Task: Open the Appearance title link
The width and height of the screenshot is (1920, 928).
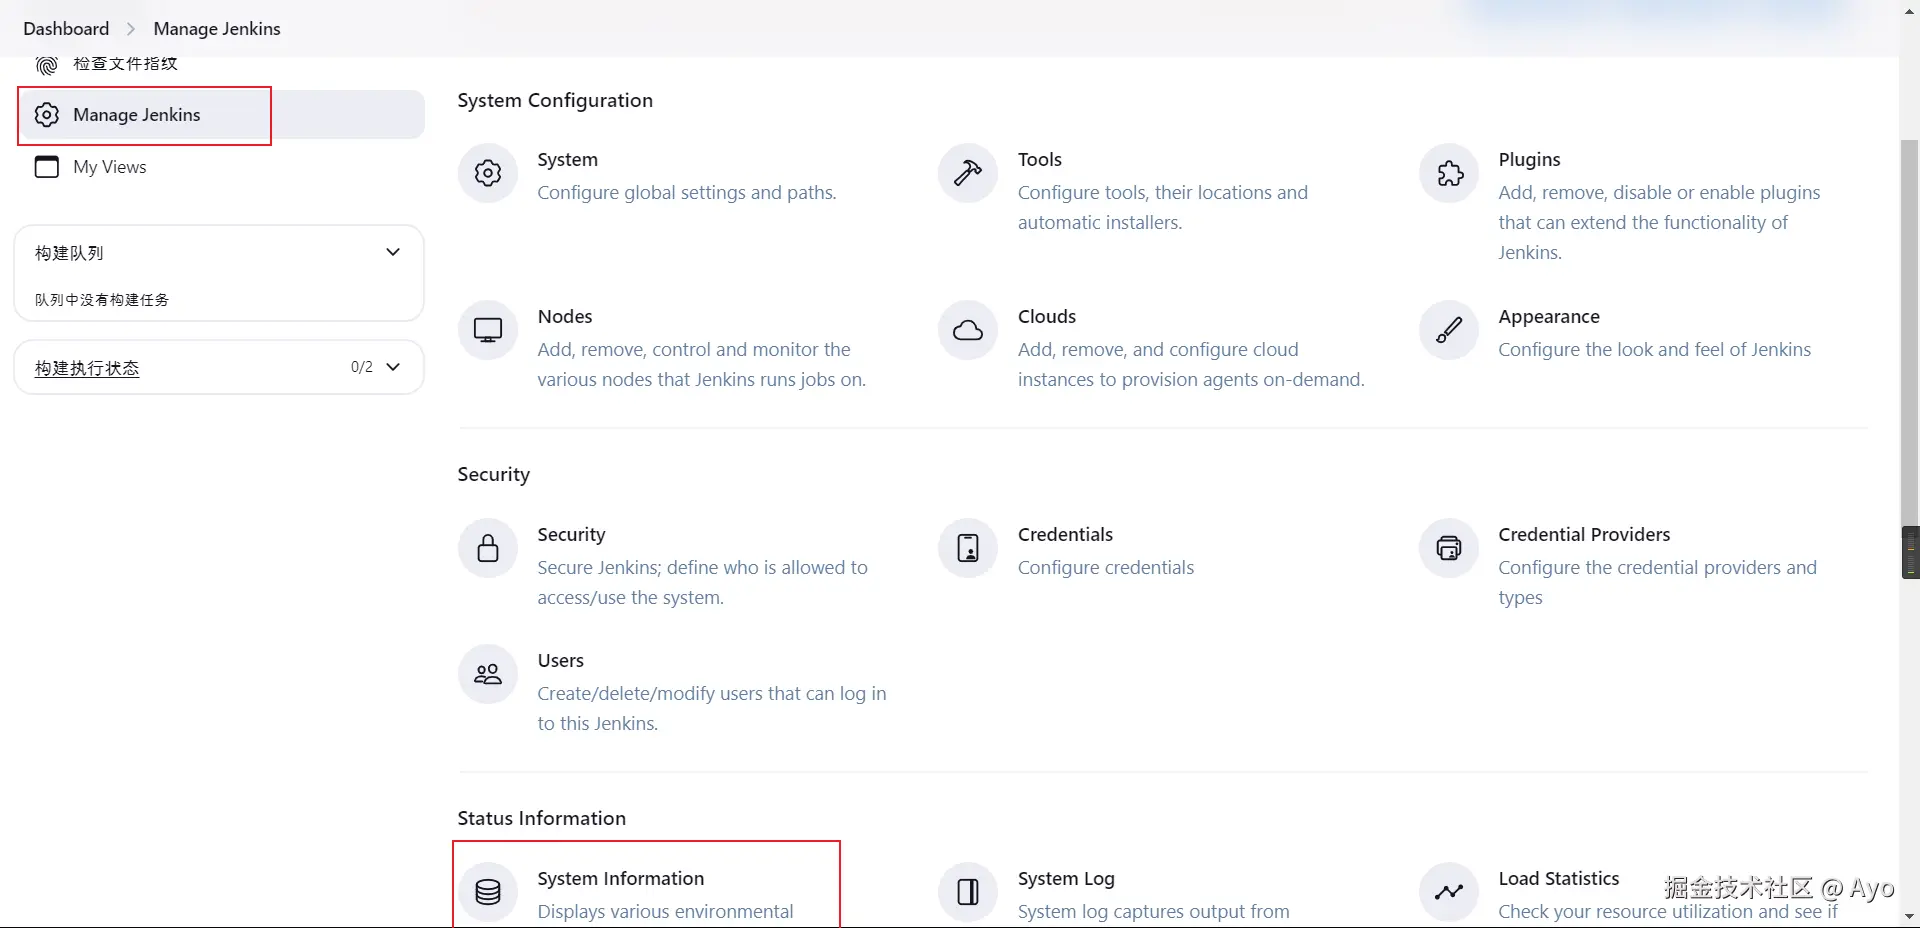Action: point(1549,317)
